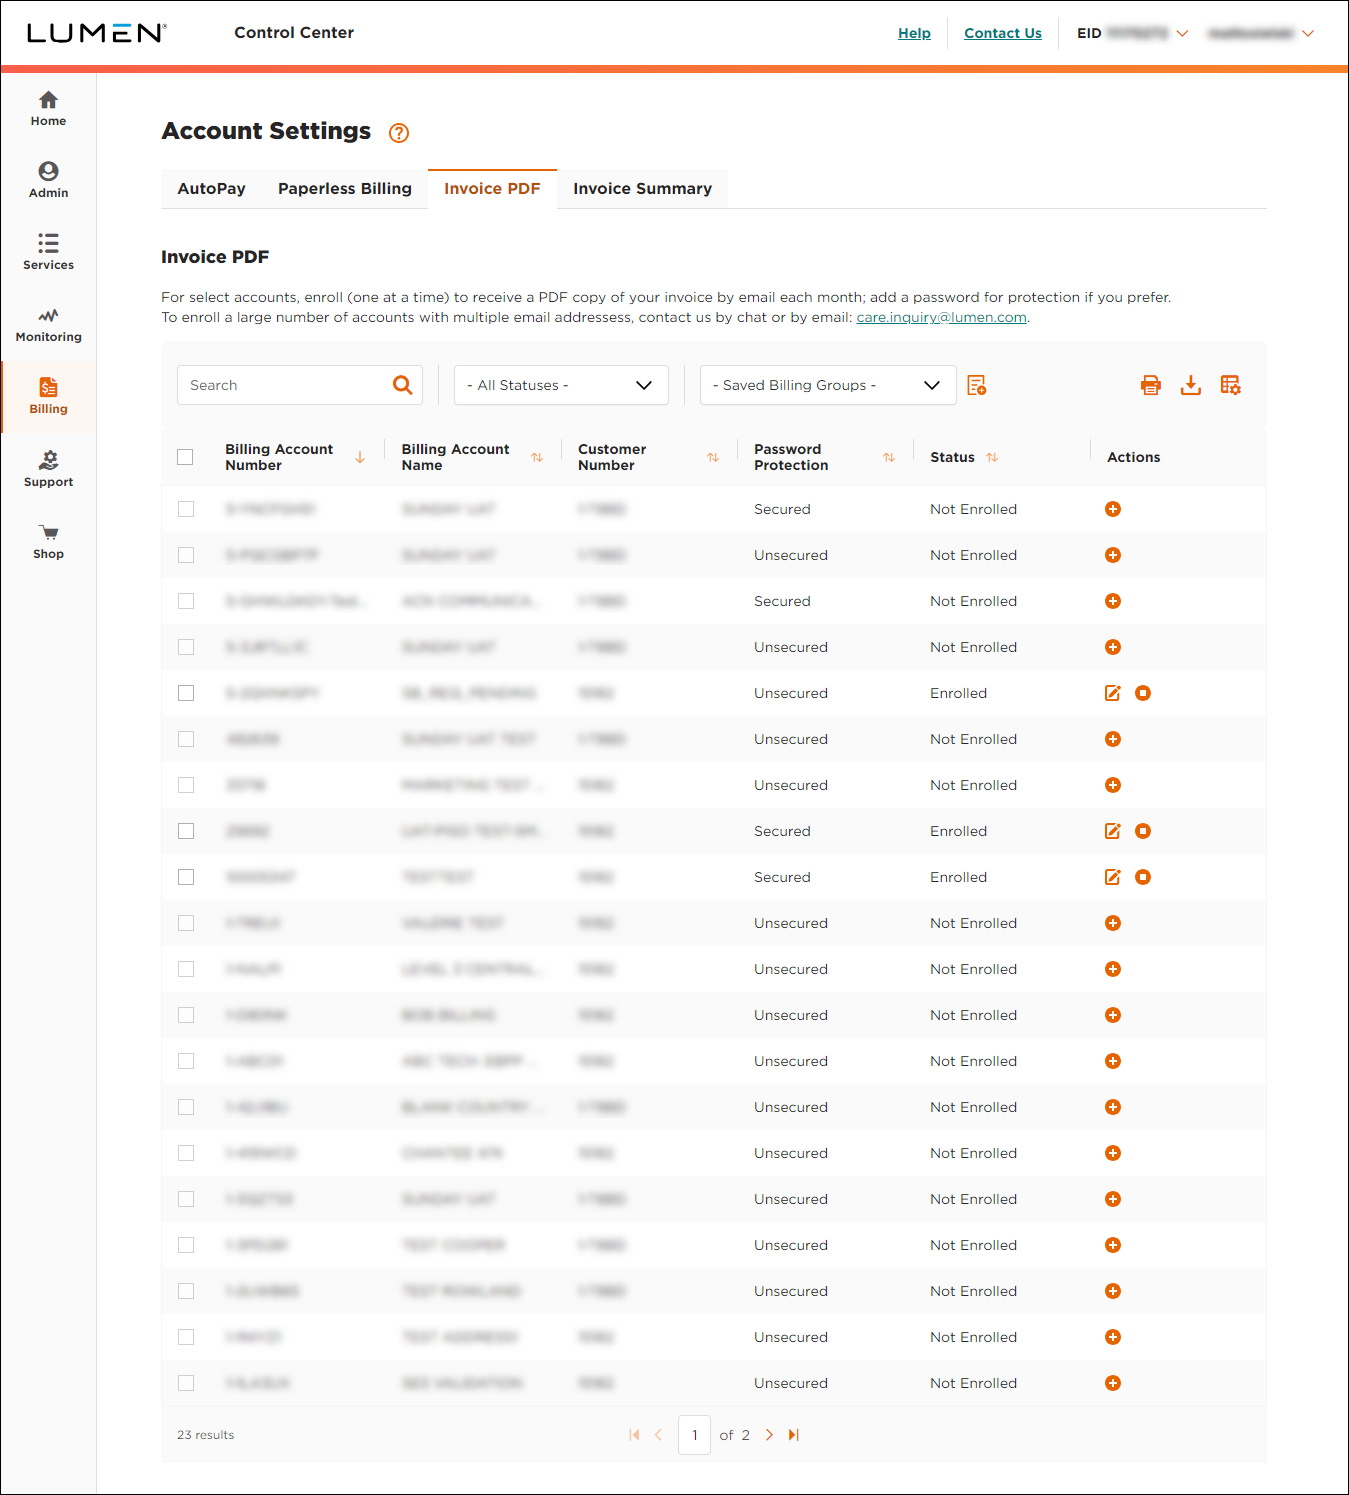Go to the next results page
Image resolution: width=1349 pixels, height=1495 pixels.
click(x=769, y=1435)
